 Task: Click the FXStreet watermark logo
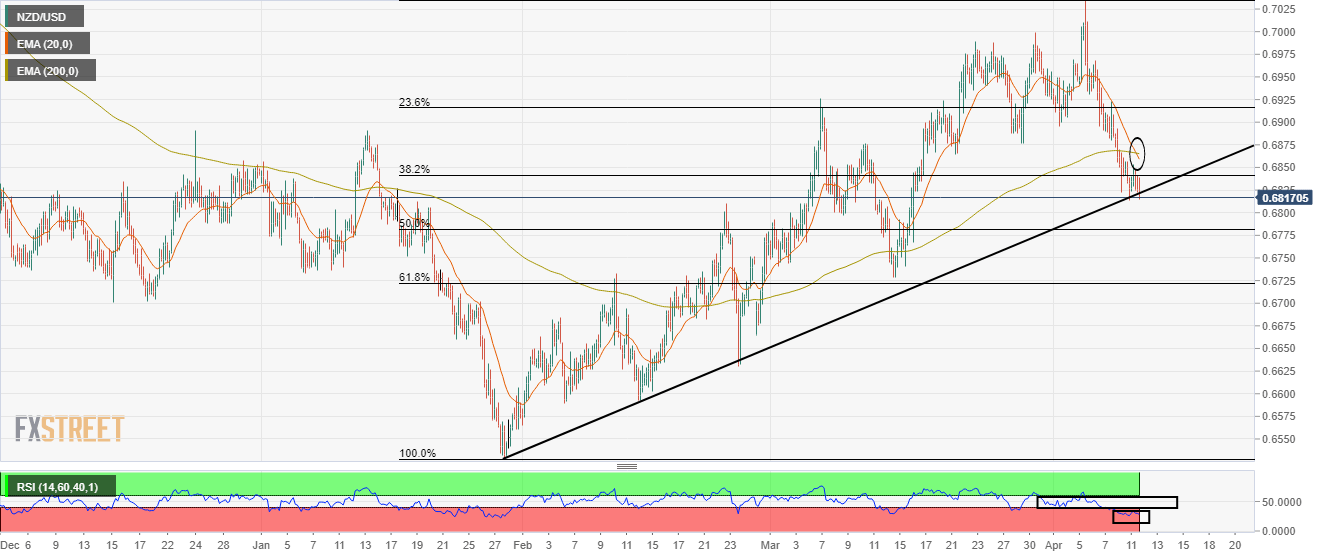pos(69,429)
